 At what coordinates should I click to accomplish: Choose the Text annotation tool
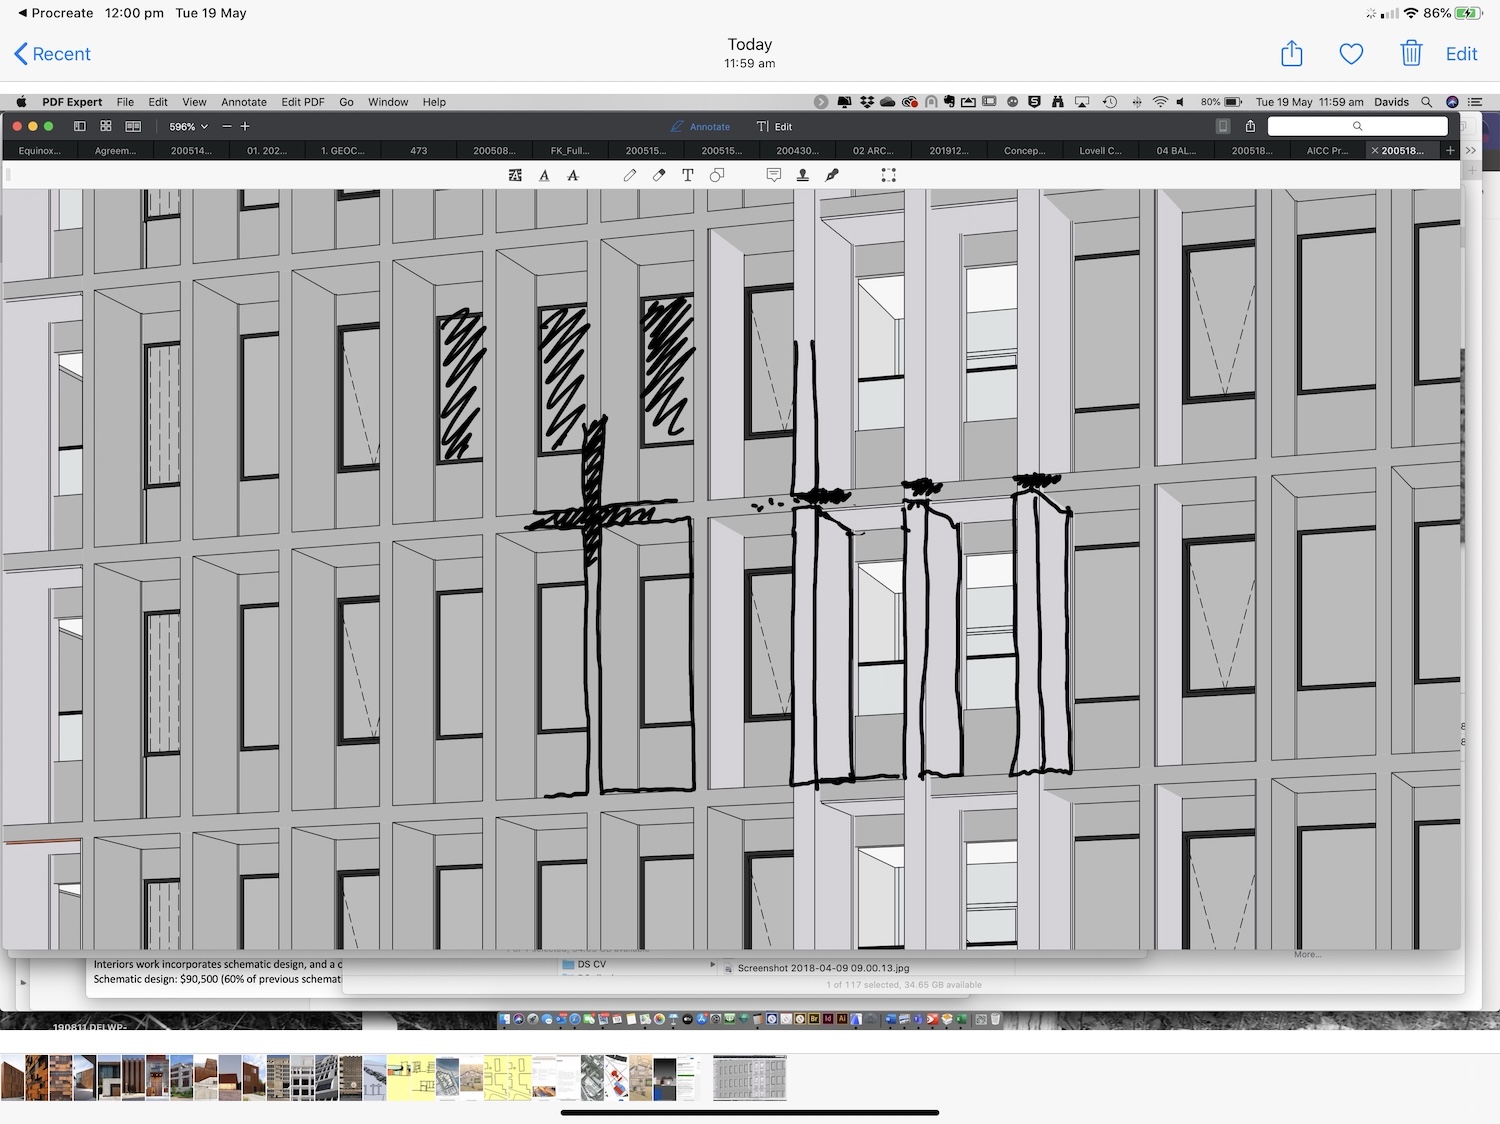[x=688, y=175]
